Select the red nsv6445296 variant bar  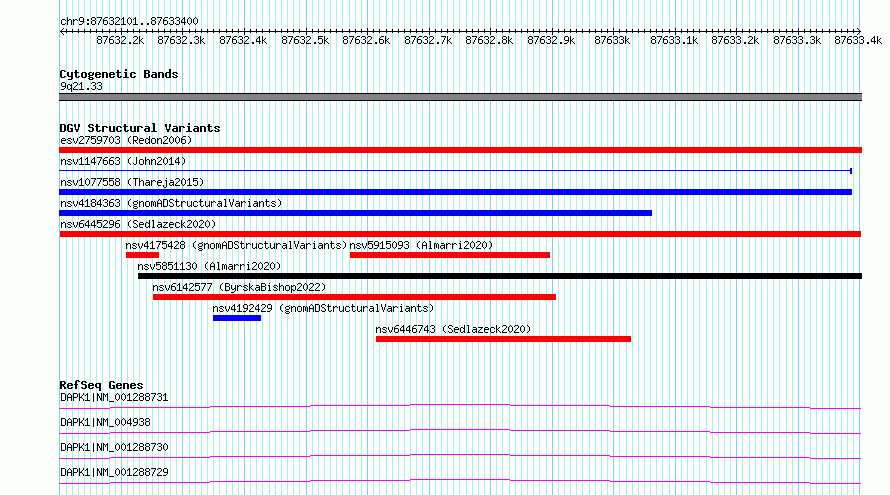pos(460,234)
